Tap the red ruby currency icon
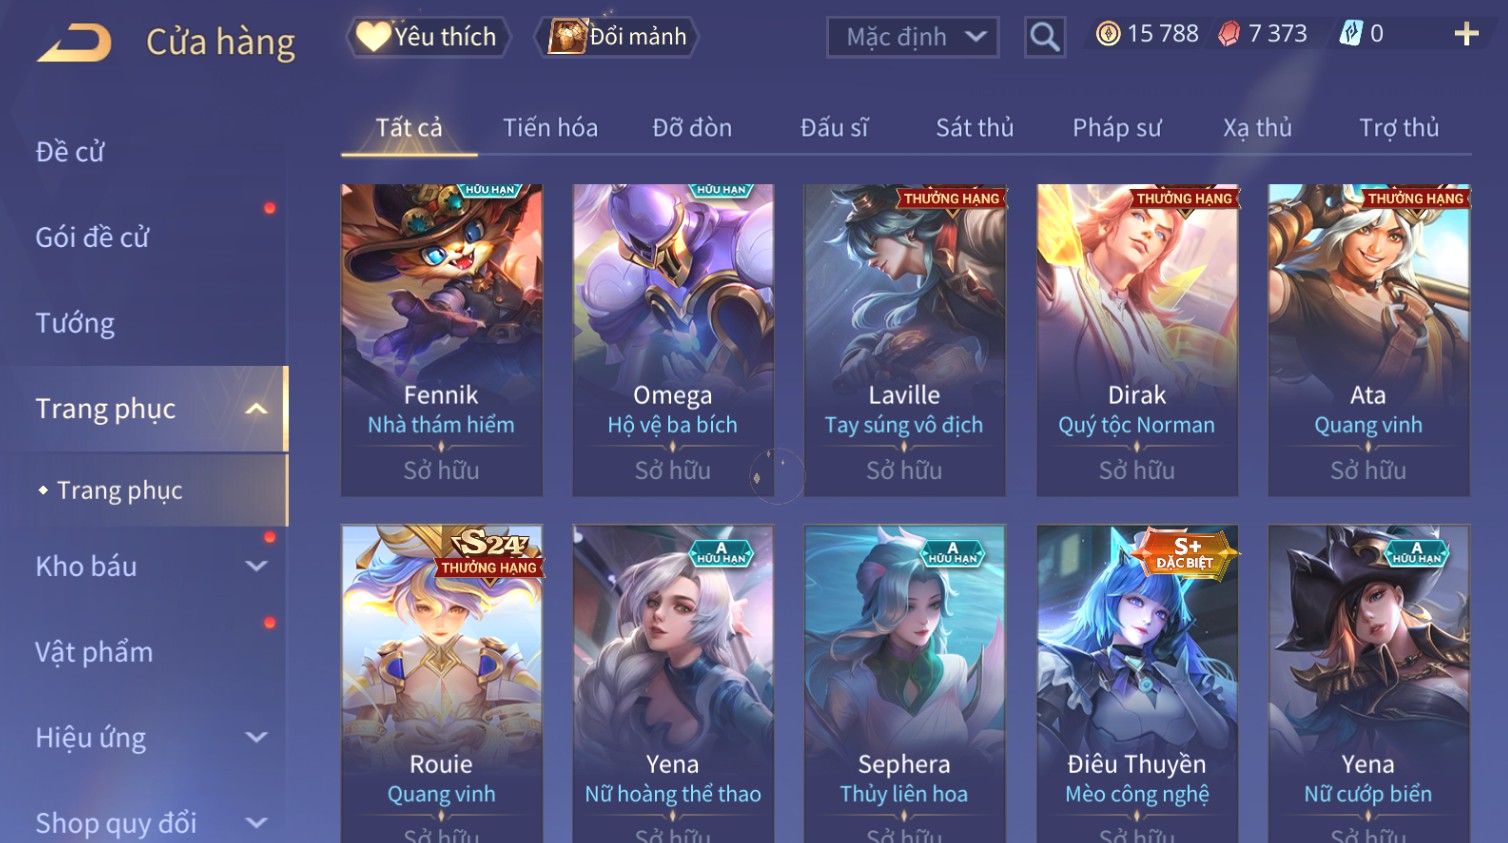 pos(1229,34)
